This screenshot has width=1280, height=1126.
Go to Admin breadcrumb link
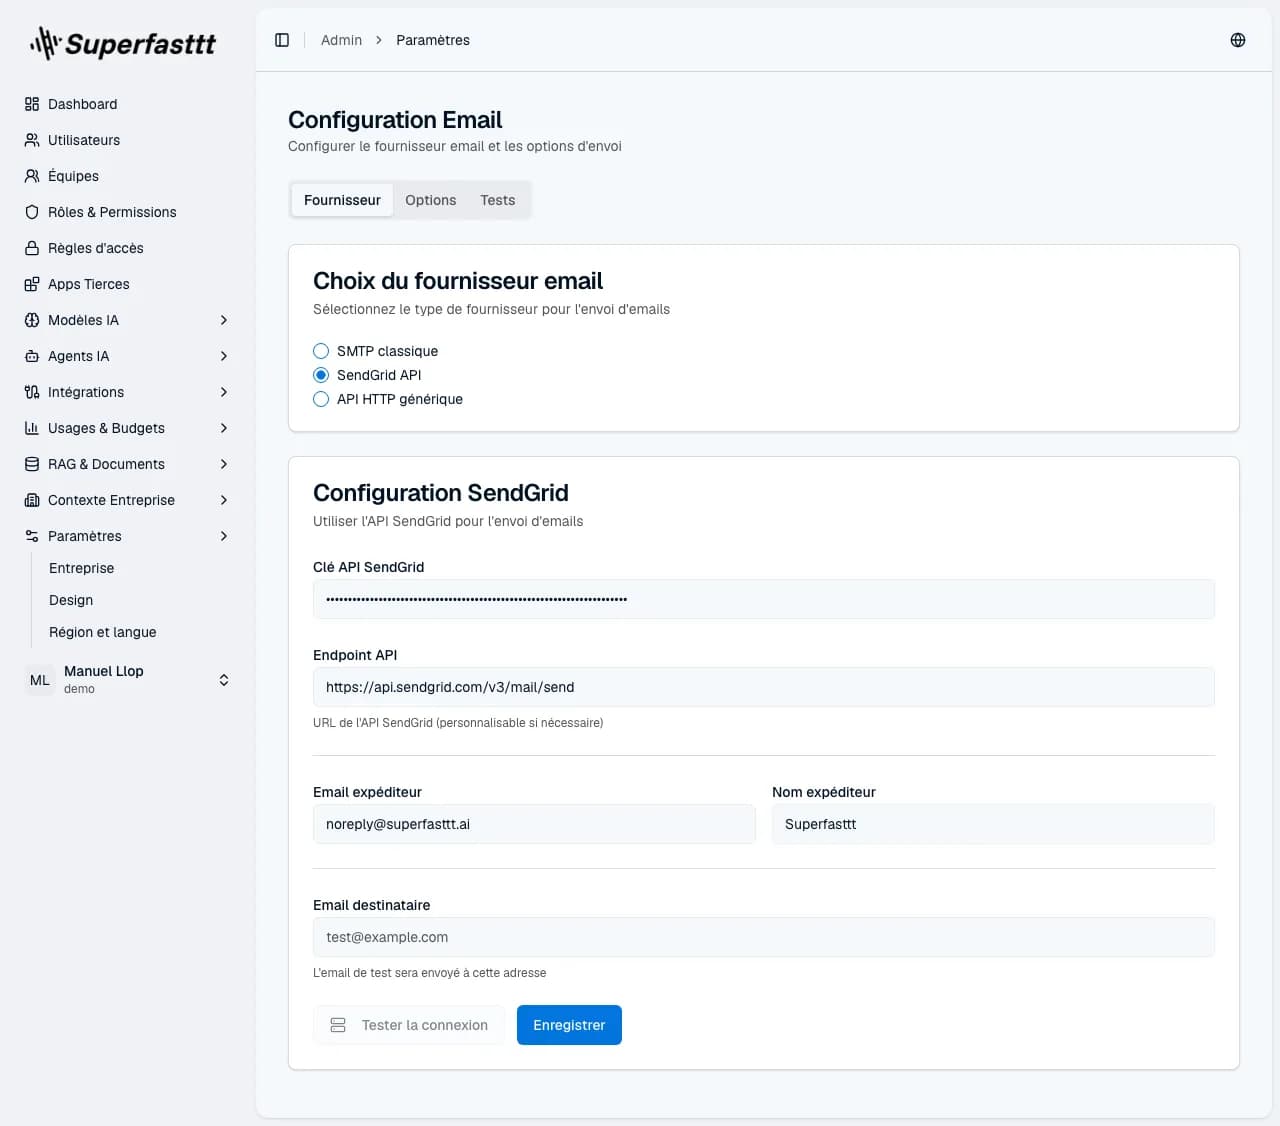[x=342, y=40]
